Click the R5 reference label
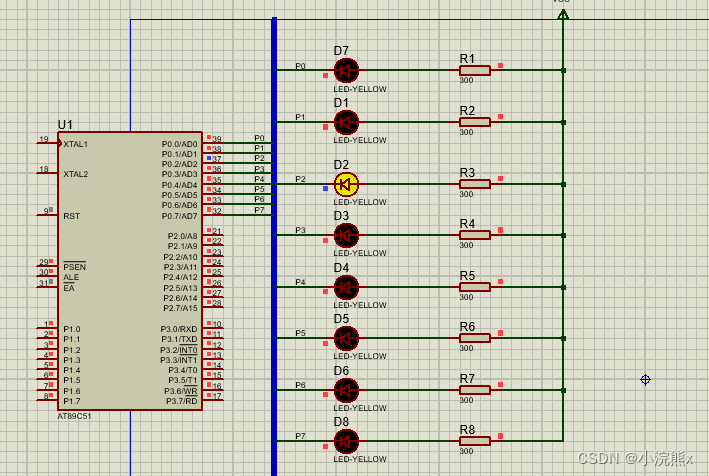 click(468, 275)
